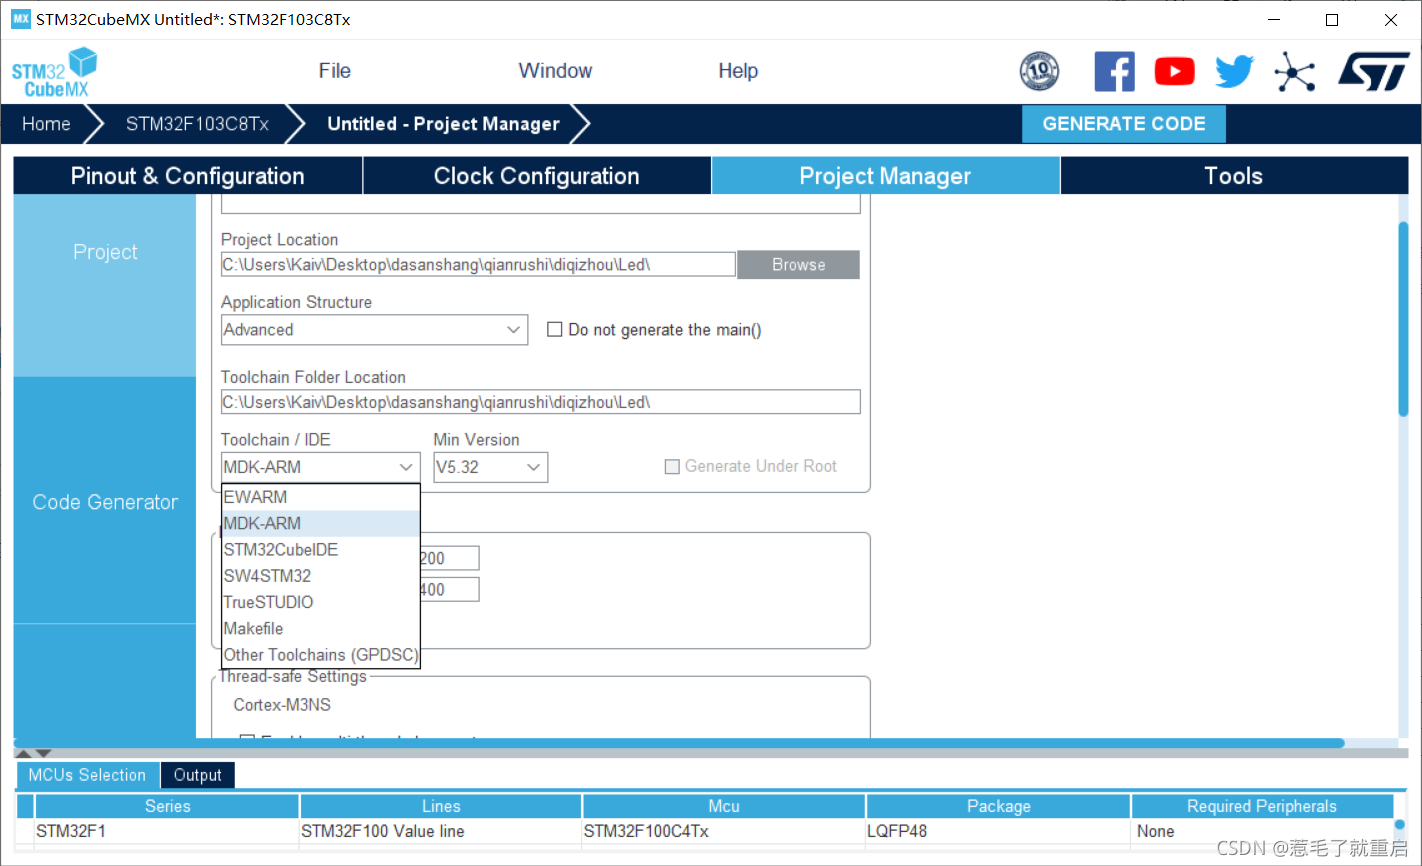Click the GENERATE CODE button

tap(1124, 124)
